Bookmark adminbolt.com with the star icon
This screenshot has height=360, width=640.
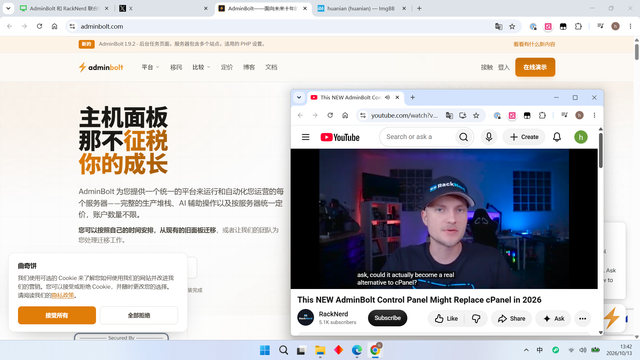click(x=512, y=27)
